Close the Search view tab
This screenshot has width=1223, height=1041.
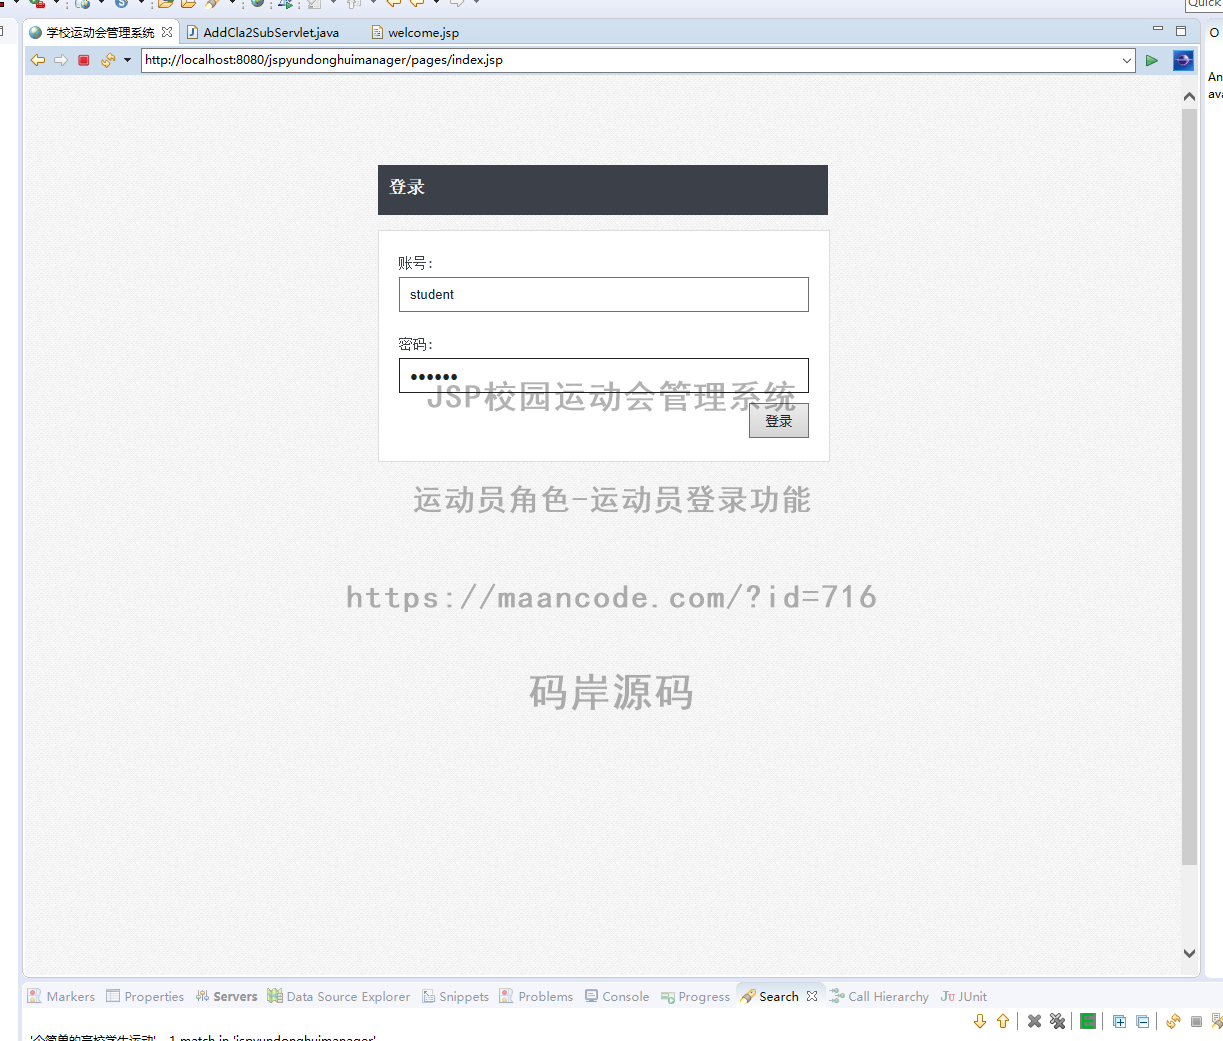(812, 996)
